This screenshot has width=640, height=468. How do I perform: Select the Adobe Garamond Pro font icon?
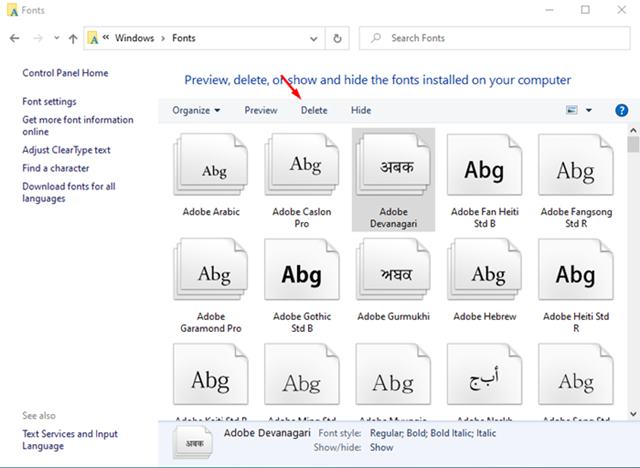(x=211, y=270)
